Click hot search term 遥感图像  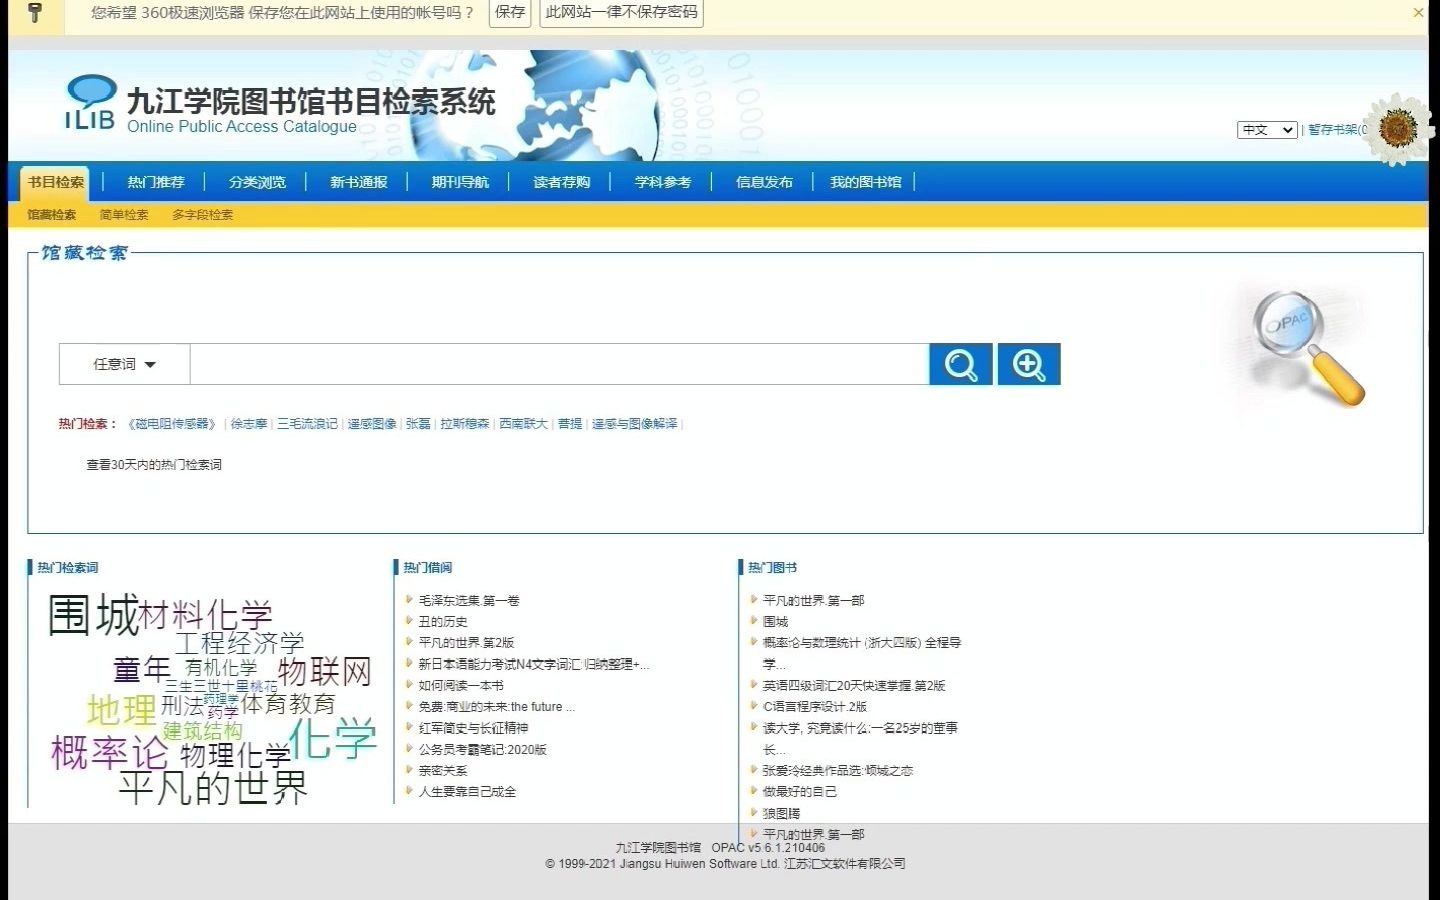click(x=372, y=424)
